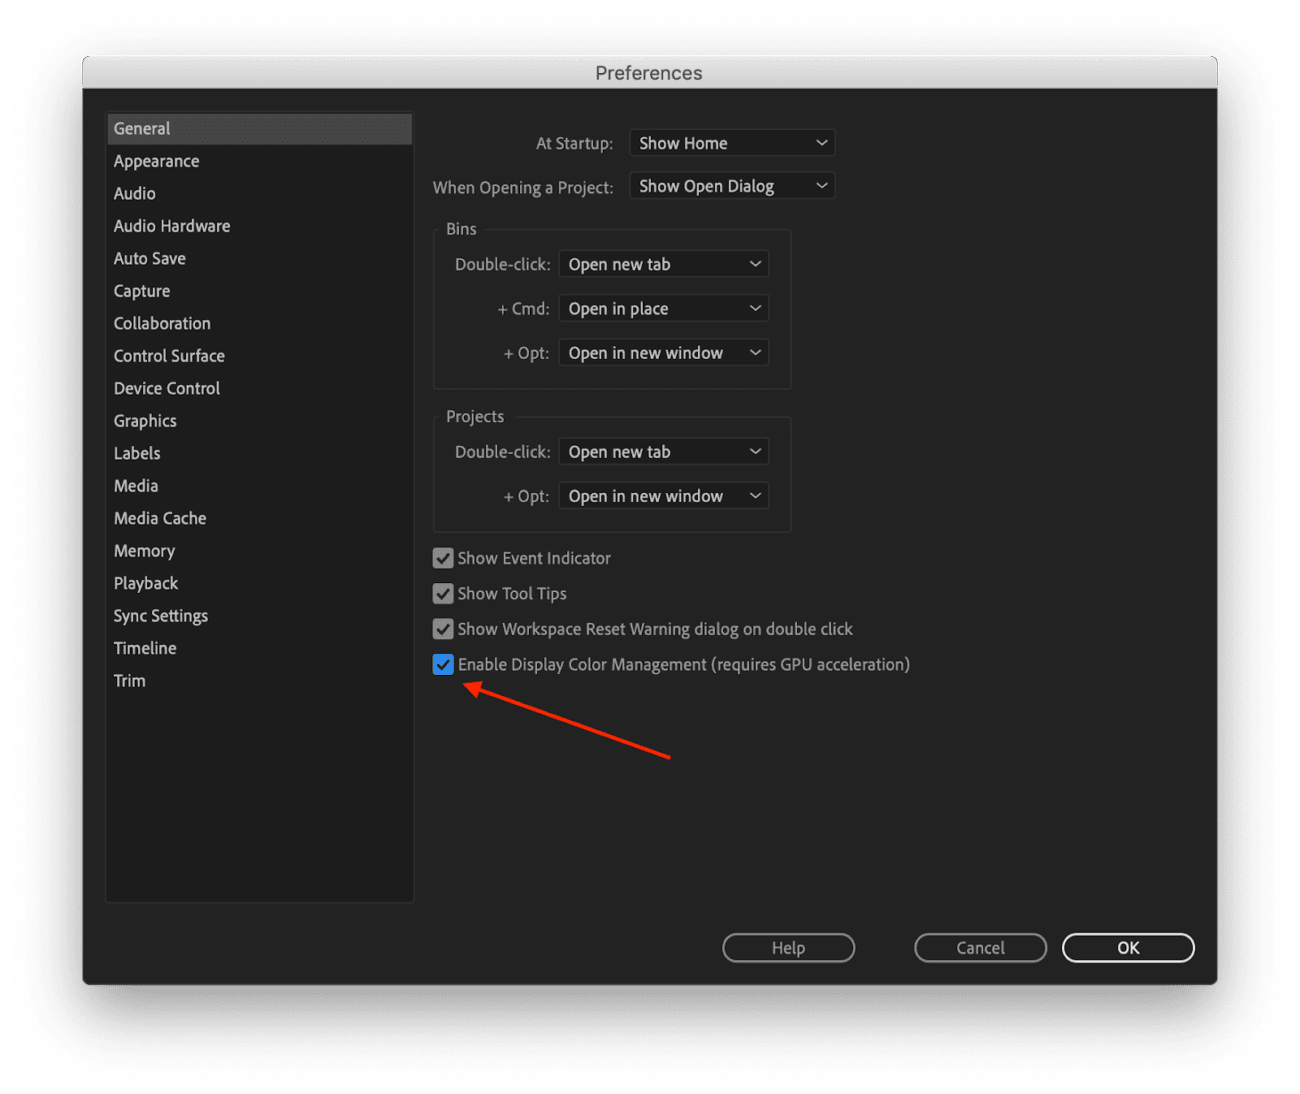Open the Playback preferences page

(145, 583)
